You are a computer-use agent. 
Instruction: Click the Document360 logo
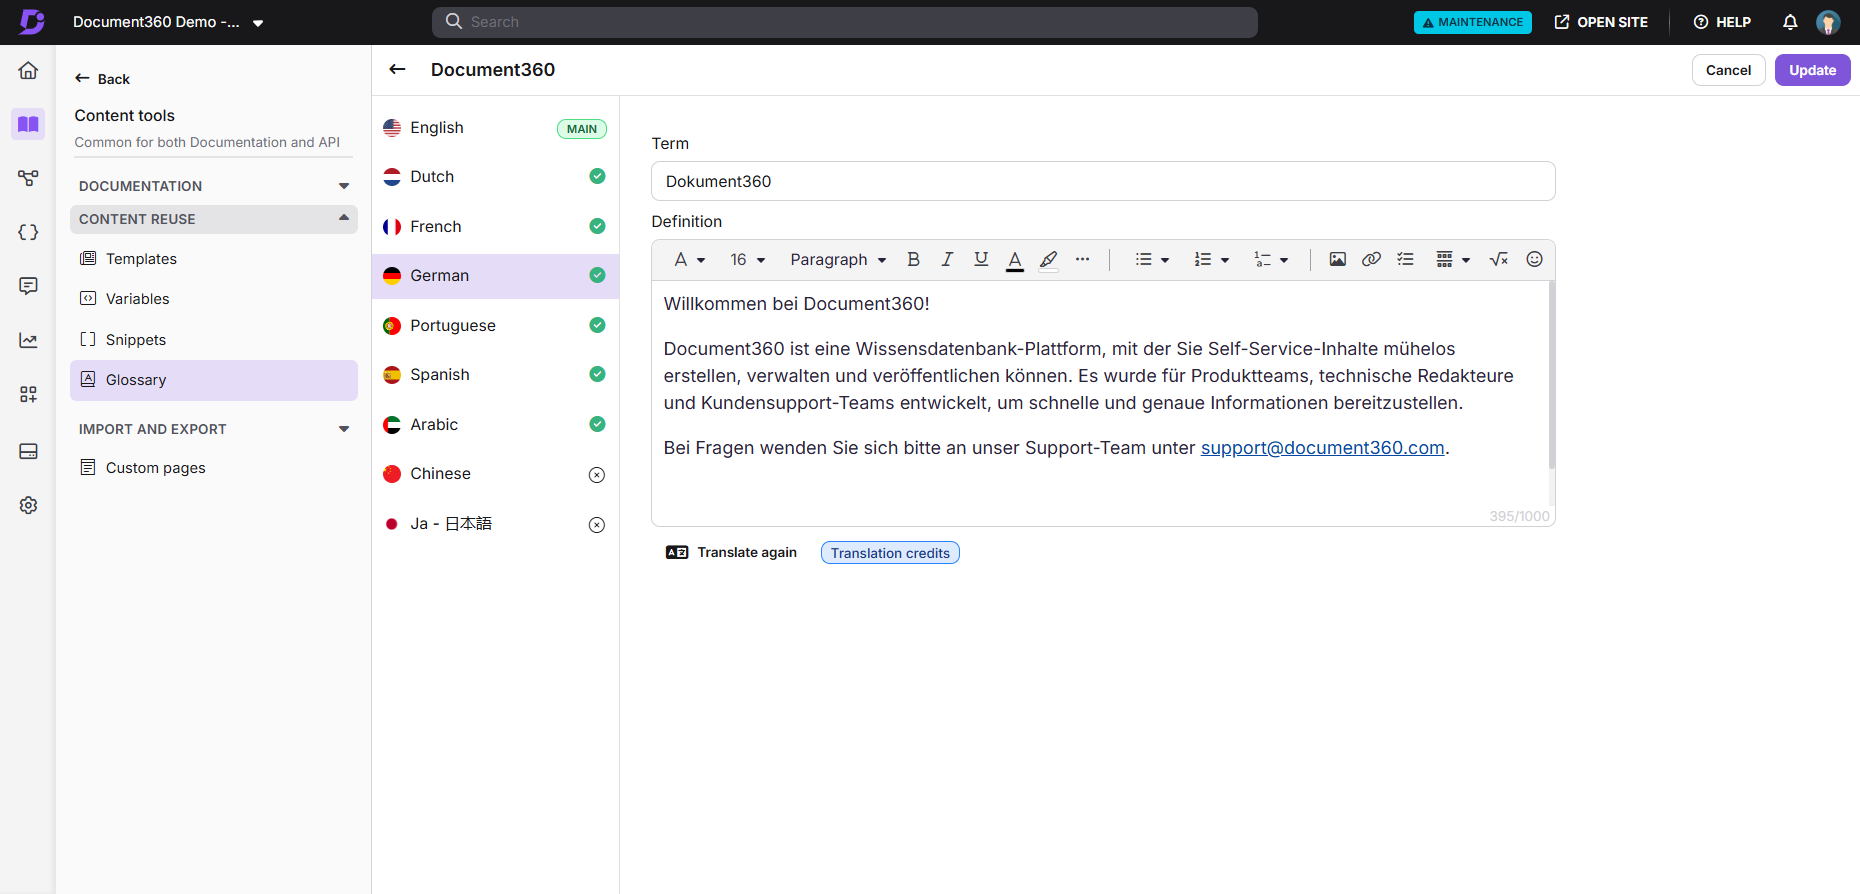(32, 22)
